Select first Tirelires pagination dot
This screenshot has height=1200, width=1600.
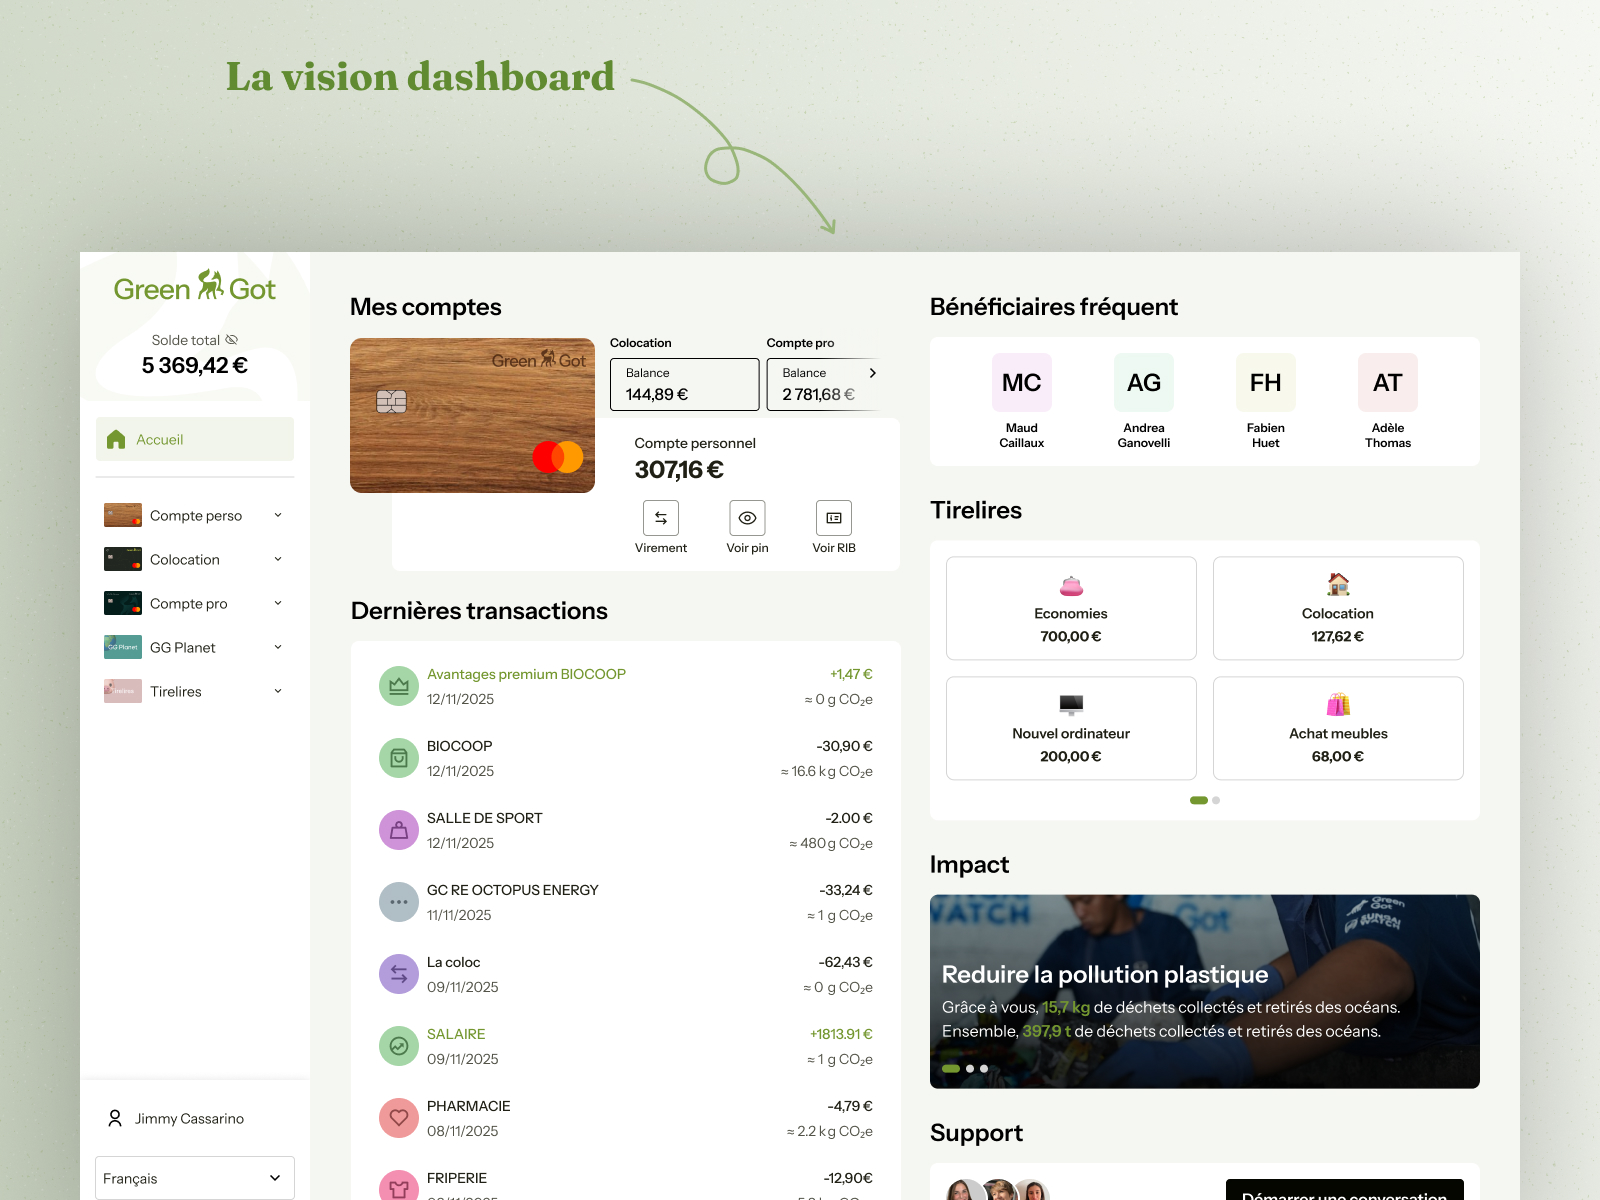[1199, 800]
